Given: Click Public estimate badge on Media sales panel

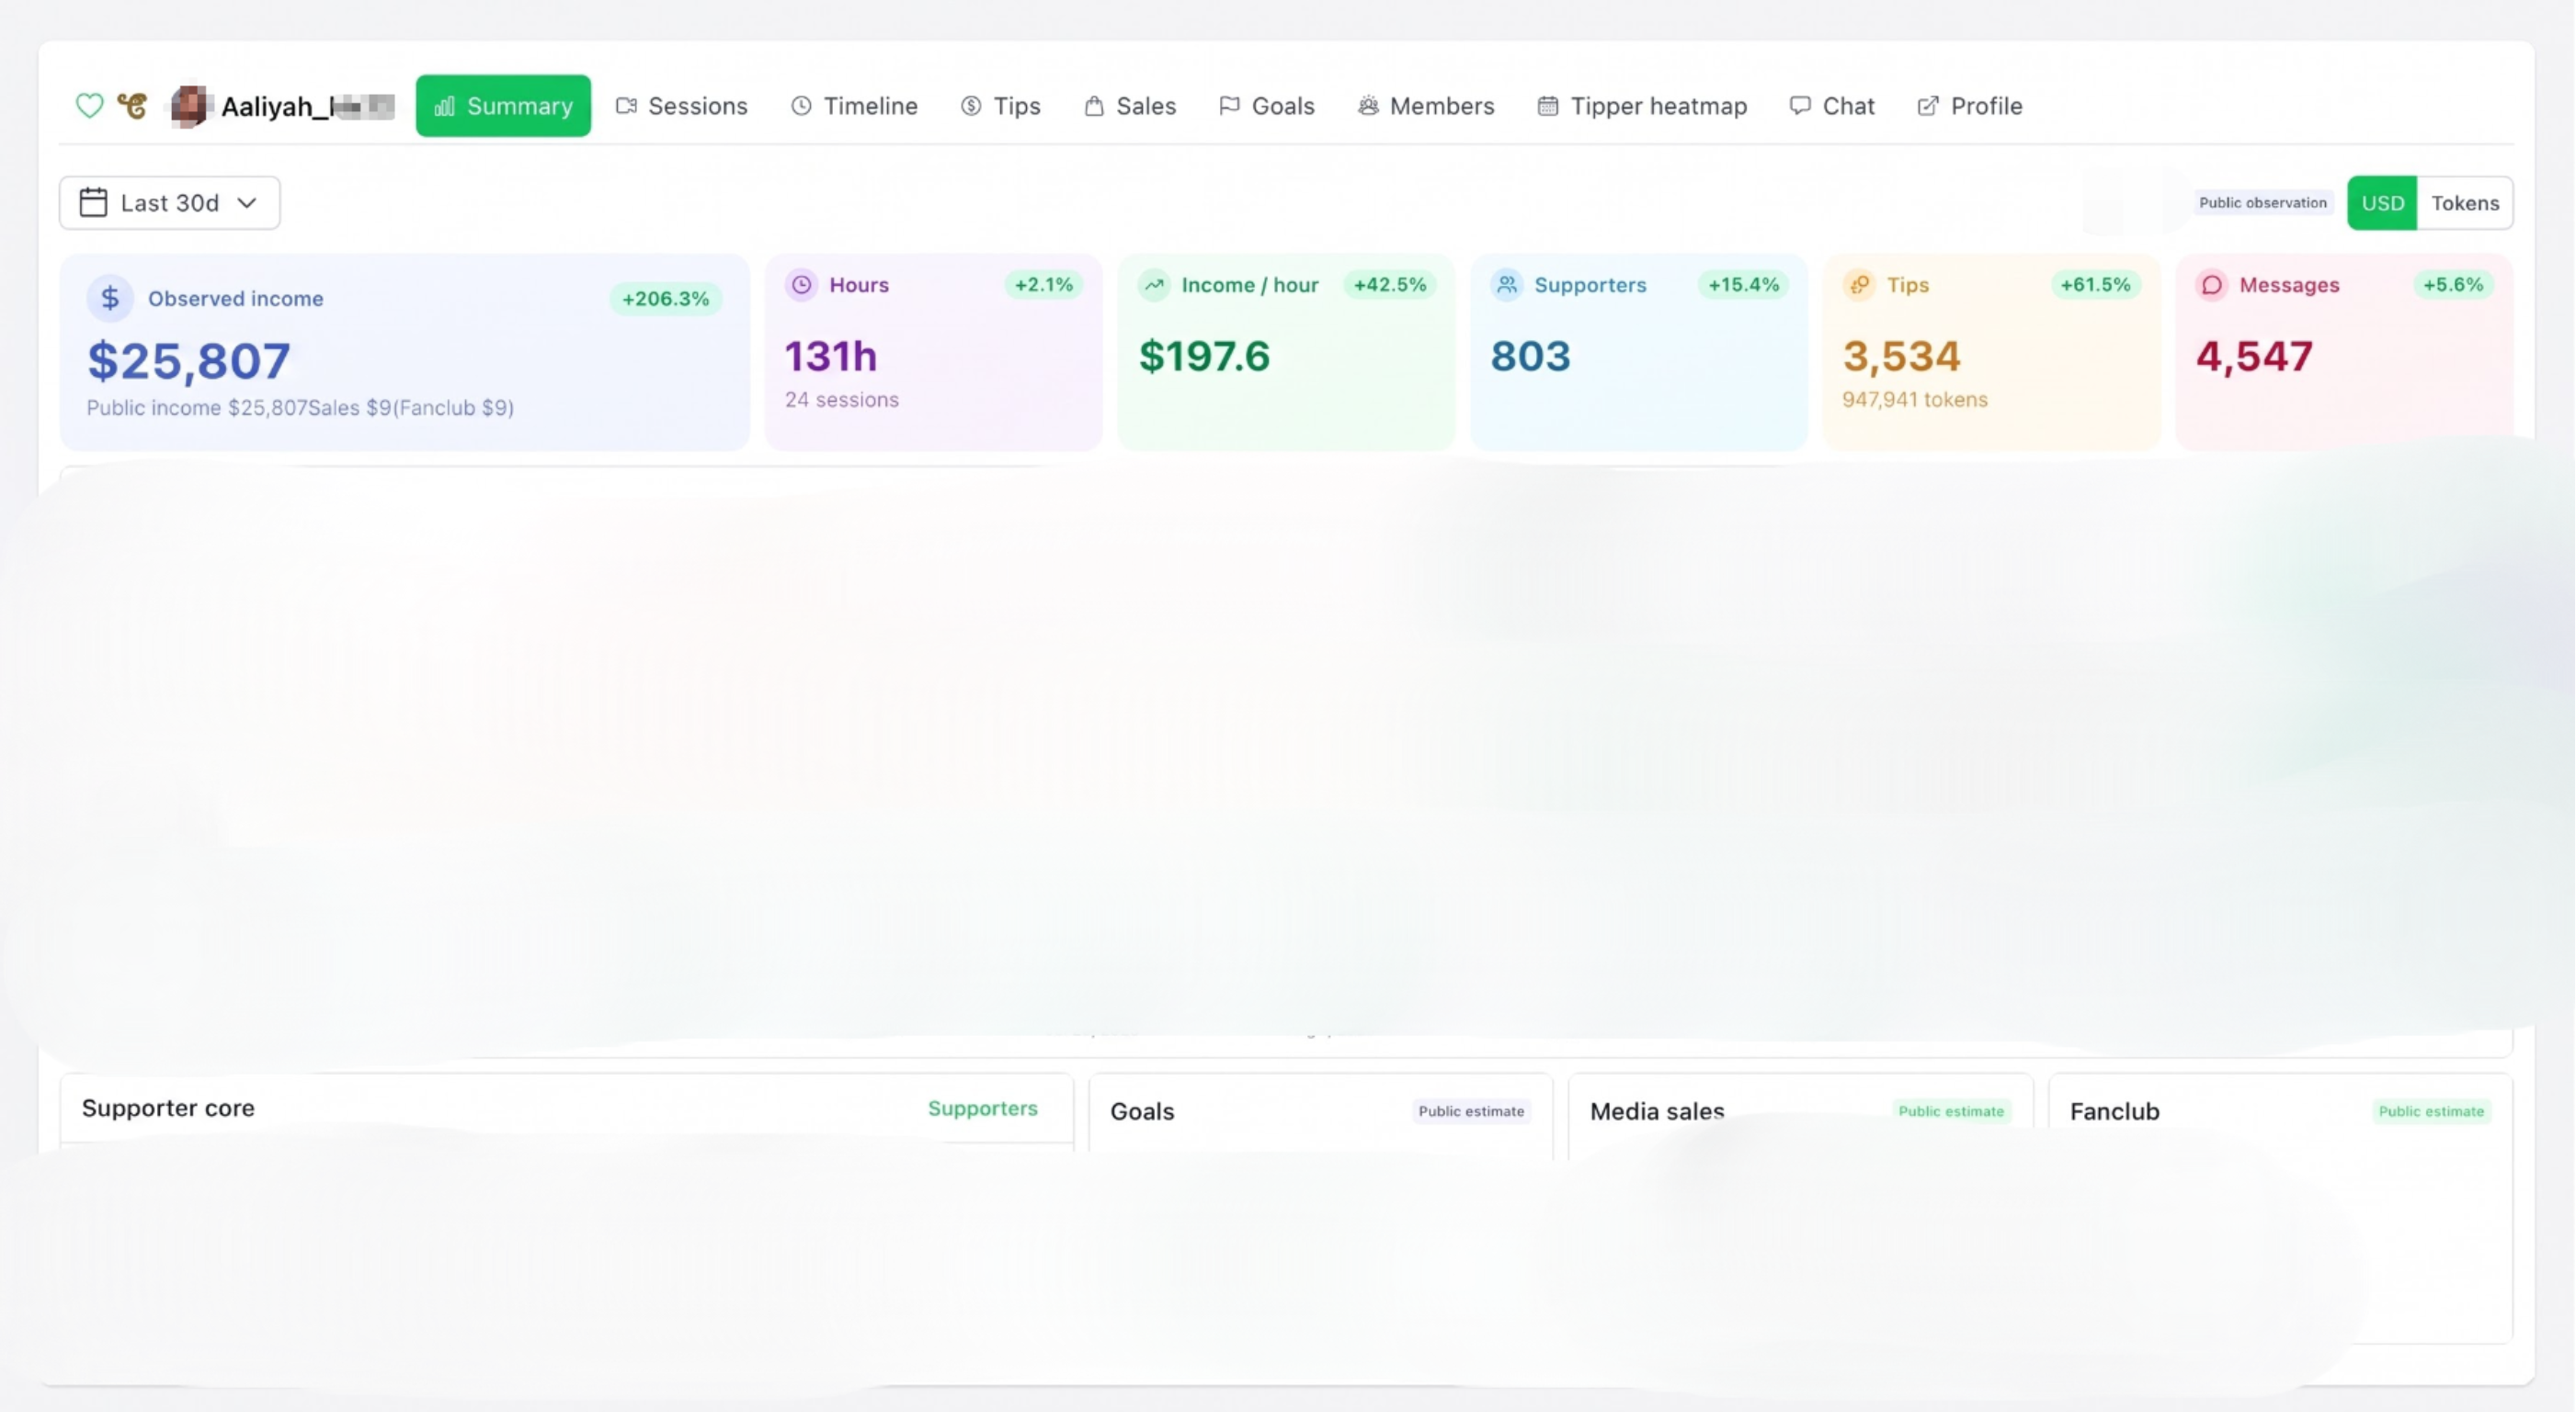Looking at the screenshot, I should click(1951, 1111).
